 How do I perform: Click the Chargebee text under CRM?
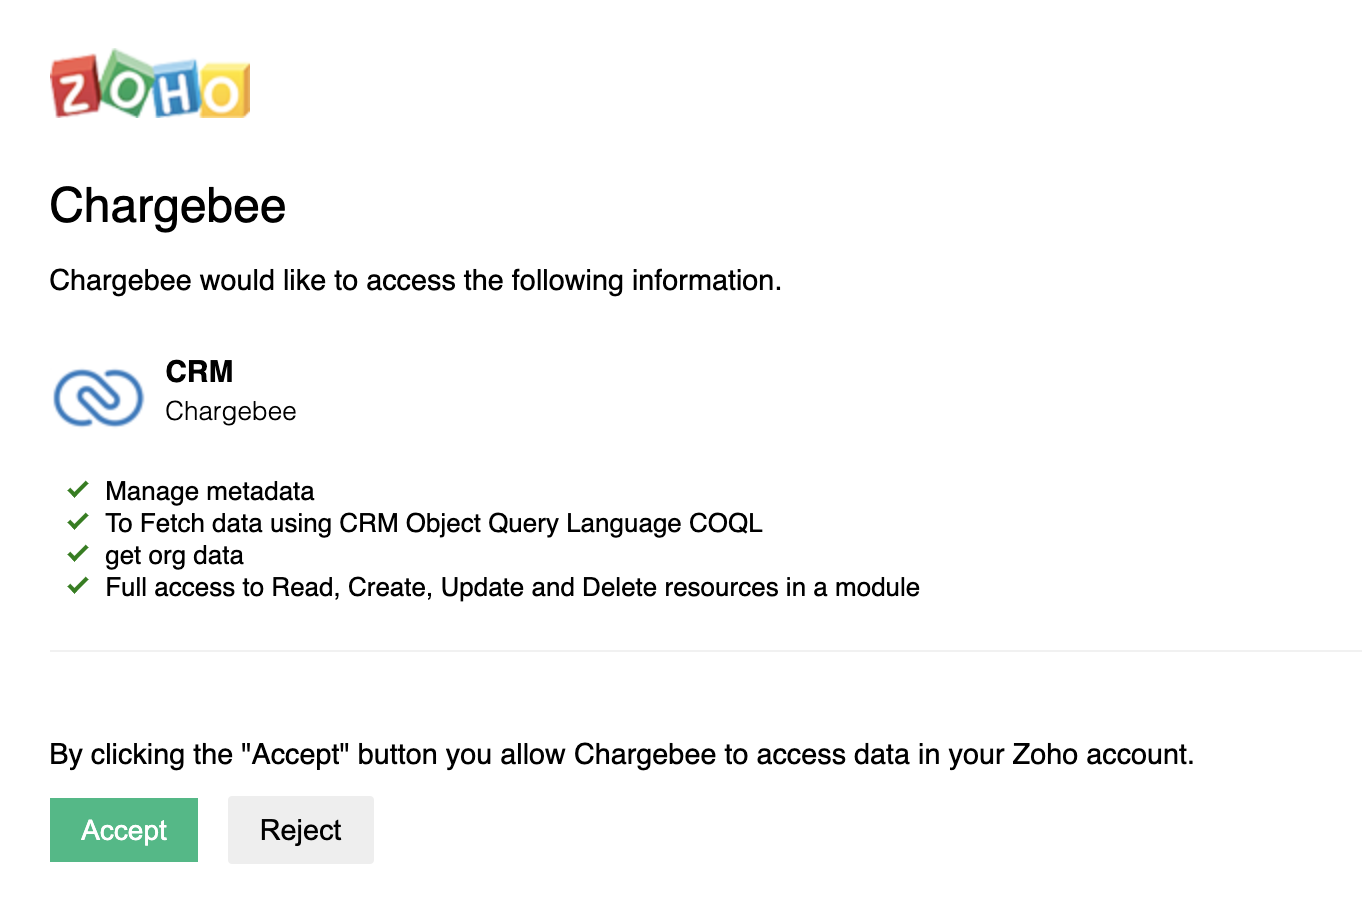(230, 411)
